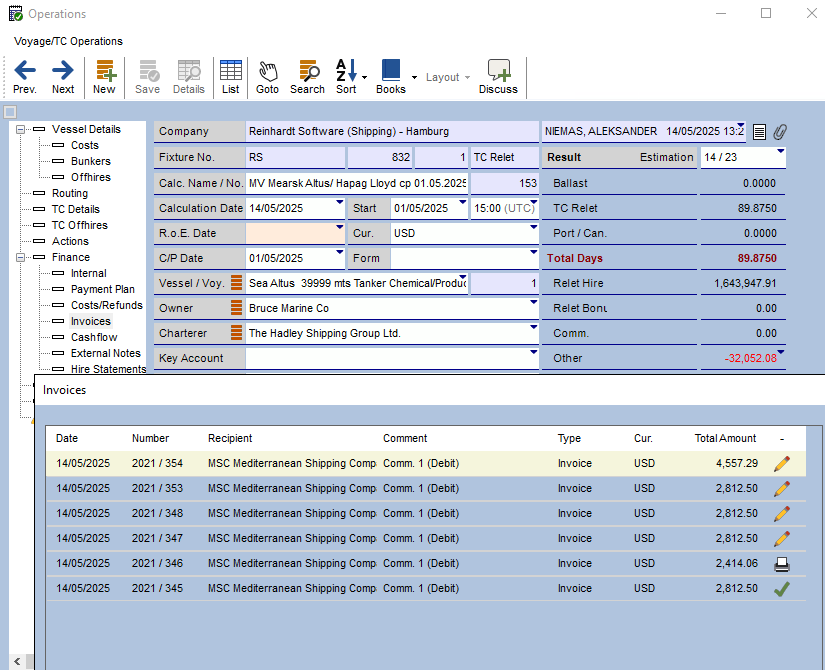Click the Relet Hire value 1,643,947.91
The width and height of the screenshot is (825, 670).
point(745,283)
